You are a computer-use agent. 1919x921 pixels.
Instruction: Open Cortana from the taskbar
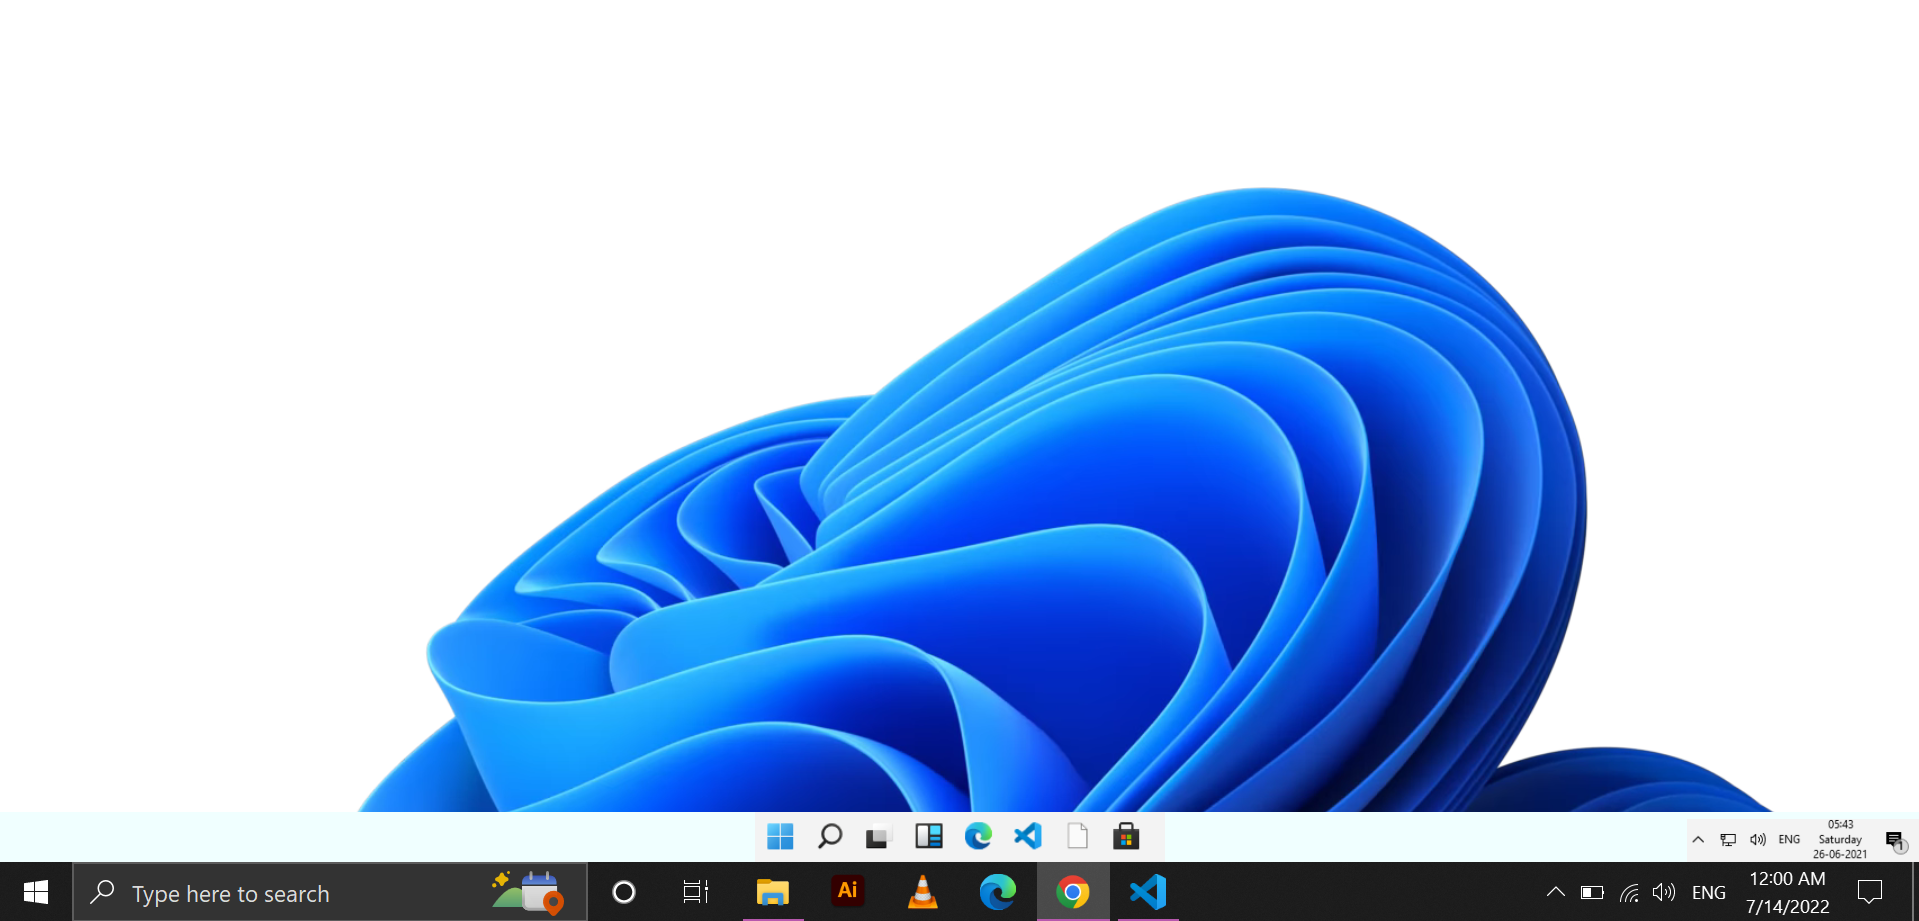[x=623, y=892]
